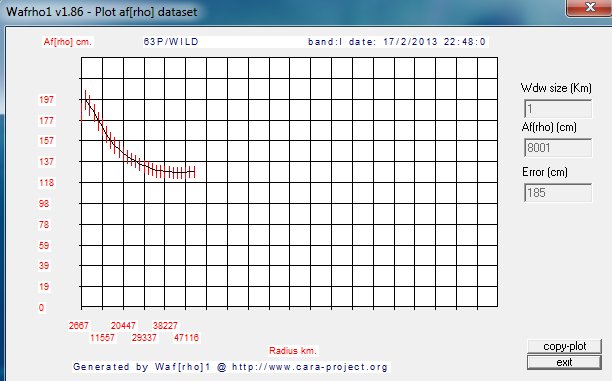Click the band and date header text
The image size is (612, 381).
point(397,42)
